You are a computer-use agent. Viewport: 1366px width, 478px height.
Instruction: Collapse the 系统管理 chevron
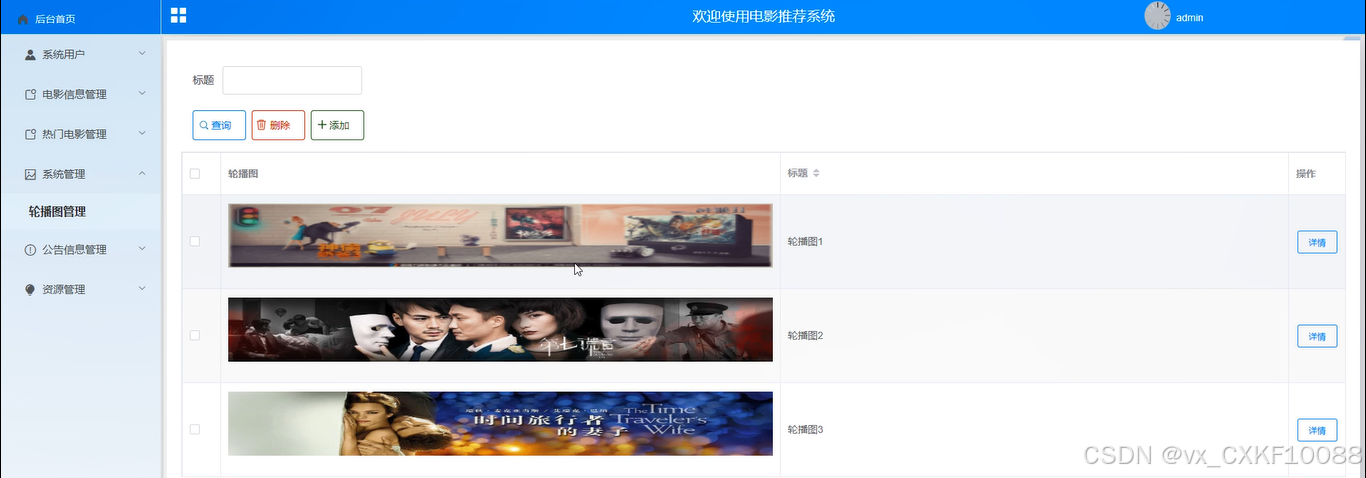click(142, 173)
